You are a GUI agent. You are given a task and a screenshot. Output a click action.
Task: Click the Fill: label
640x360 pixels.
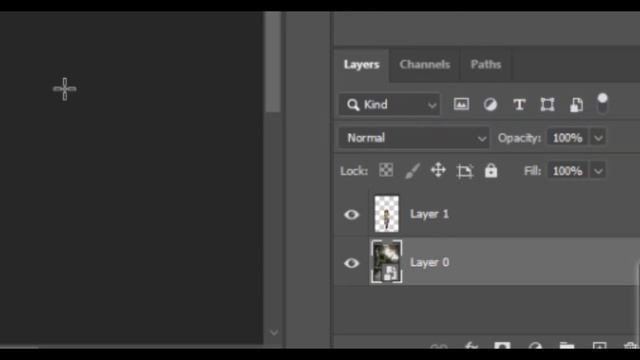pos(532,171)
